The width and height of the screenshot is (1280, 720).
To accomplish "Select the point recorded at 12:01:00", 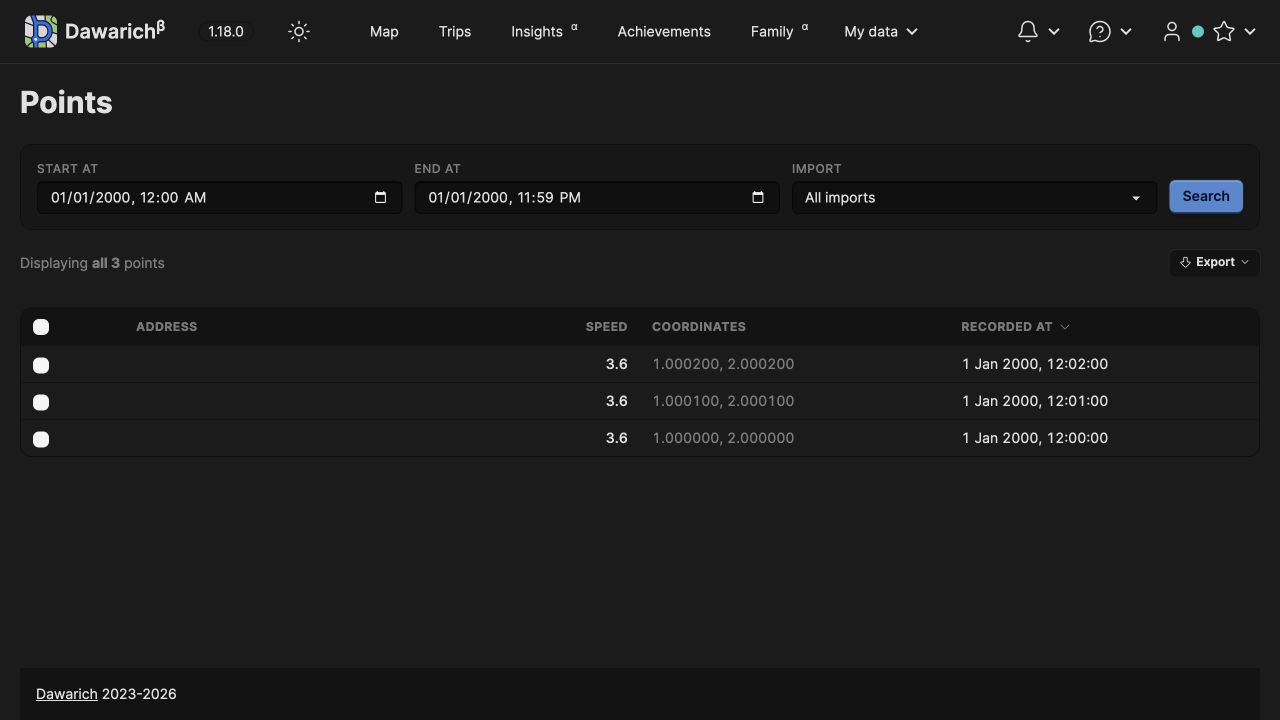I will tap(41, 402).
